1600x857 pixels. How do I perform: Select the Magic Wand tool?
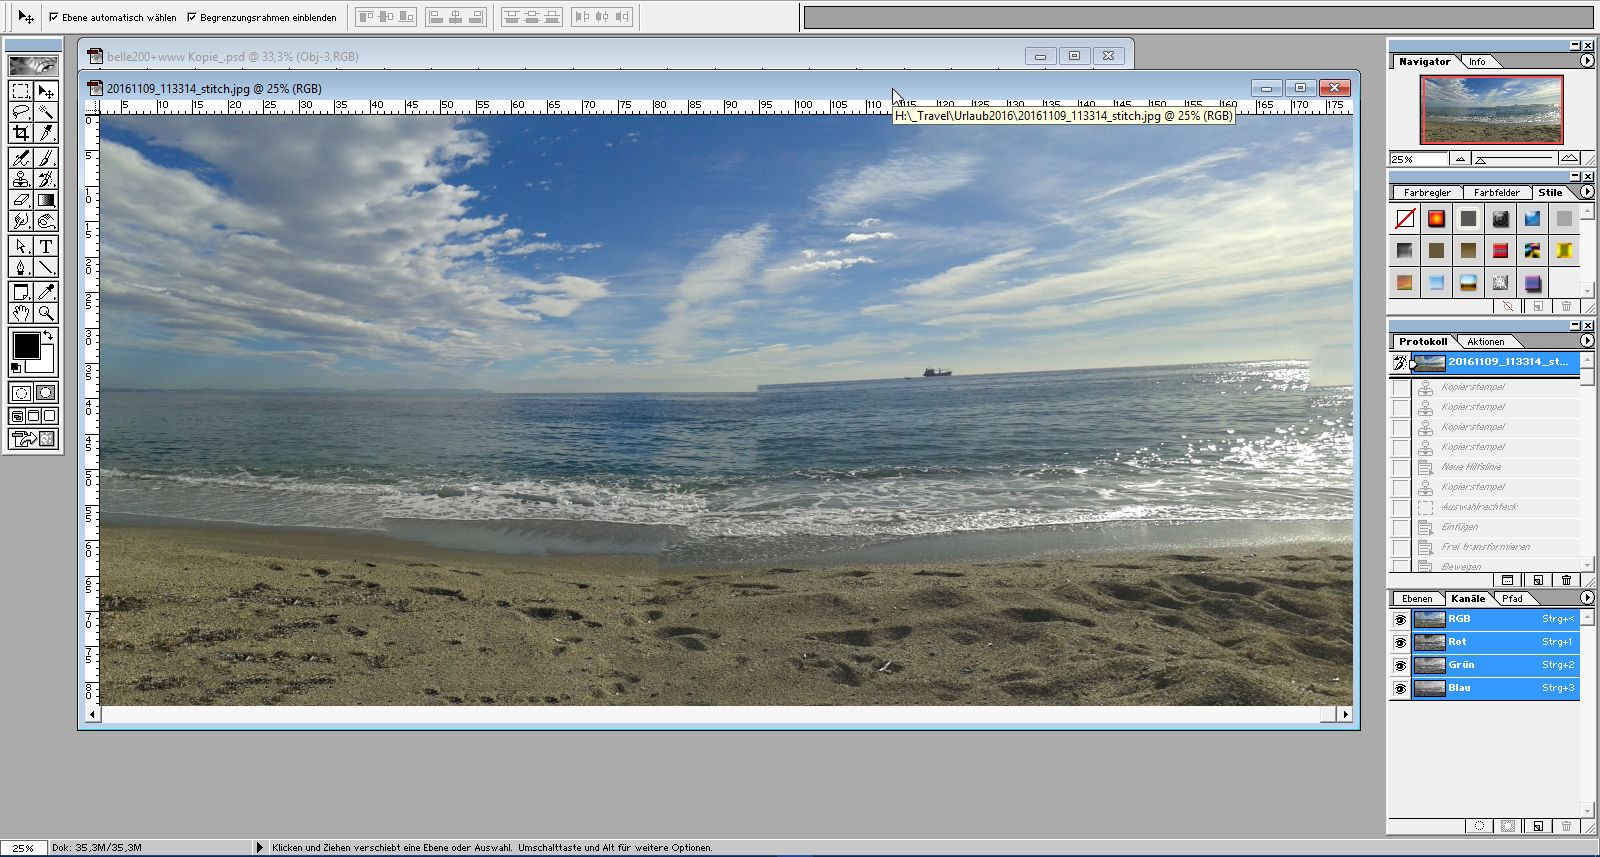(46, 112)
